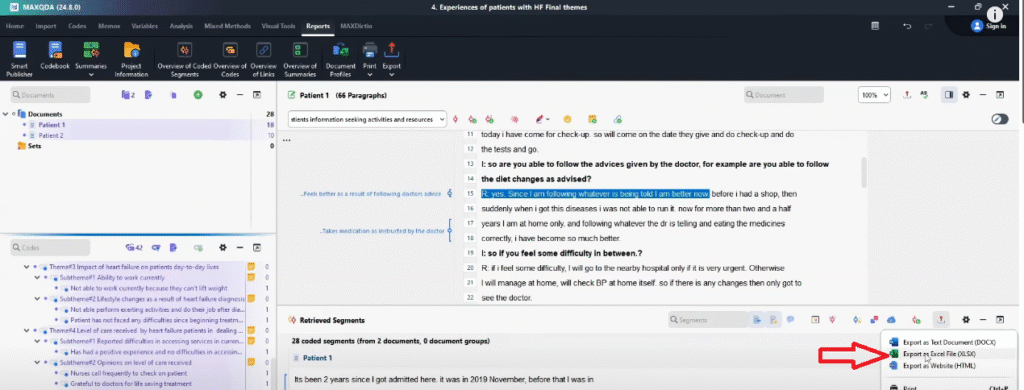This screenshot has height=390, width=1024.
Task: Click the Segments search field
Action: click(x=709, y=319)
